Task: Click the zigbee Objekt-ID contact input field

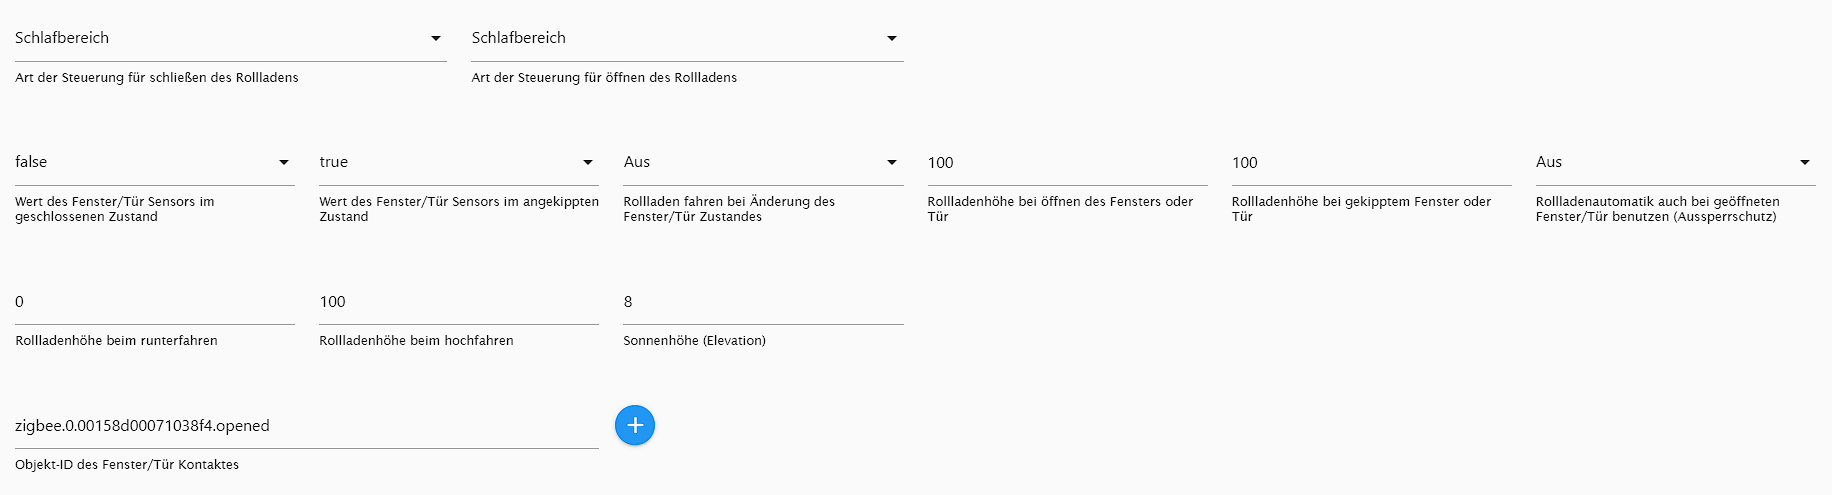Action: 307,426
